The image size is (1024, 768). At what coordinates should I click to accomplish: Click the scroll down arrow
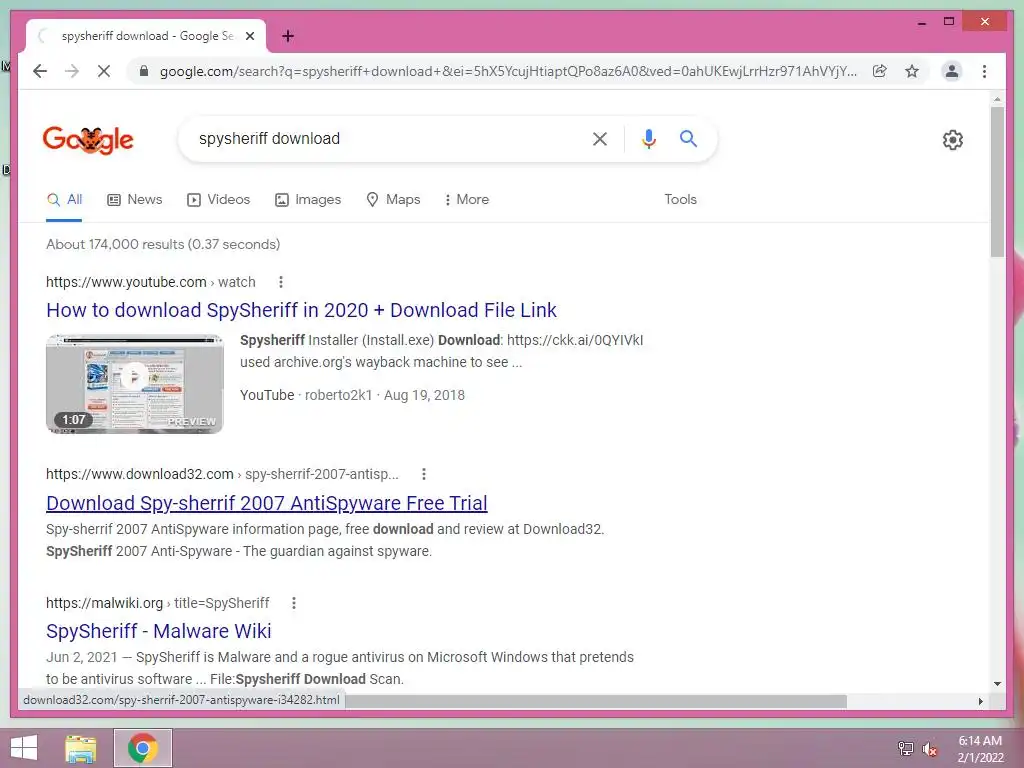tap(997, 684)
